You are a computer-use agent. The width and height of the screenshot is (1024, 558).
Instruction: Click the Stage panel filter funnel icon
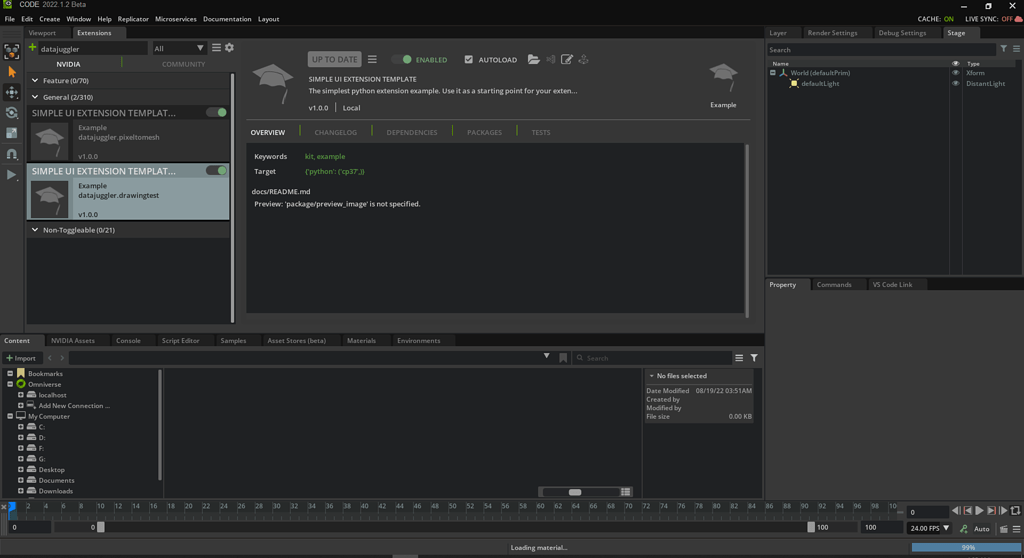coord(1004,49)
